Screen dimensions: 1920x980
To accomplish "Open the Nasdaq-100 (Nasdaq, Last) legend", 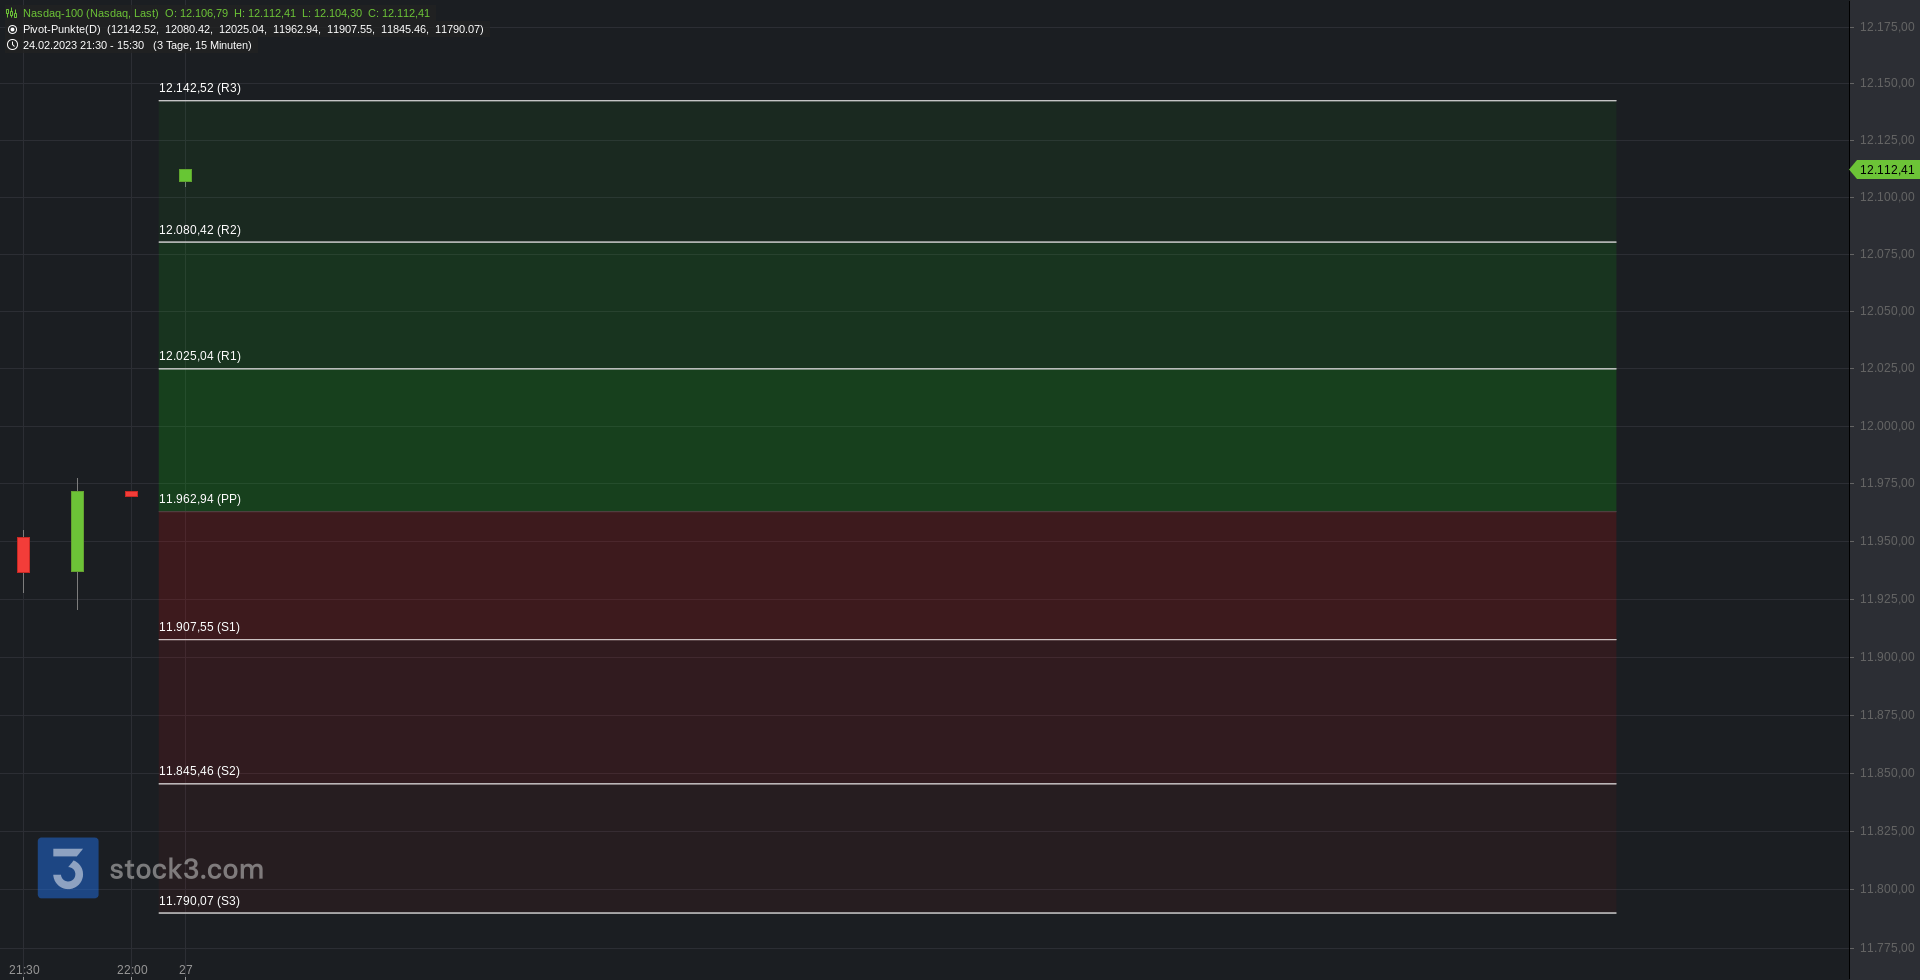I will 90,13.
